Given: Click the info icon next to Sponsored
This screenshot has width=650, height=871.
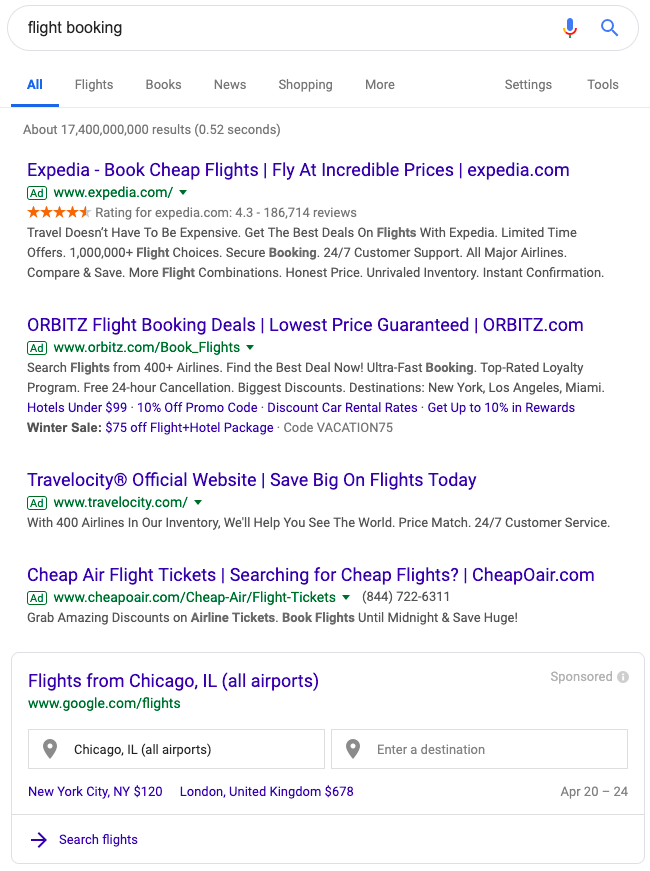Looking at the screenshot, I should coord(624,677).
